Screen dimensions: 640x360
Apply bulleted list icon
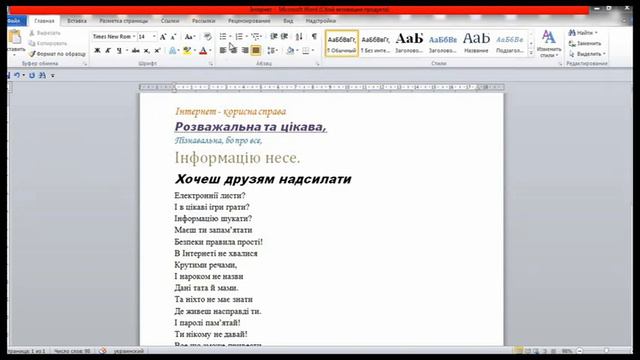click(x=223, y=37)
